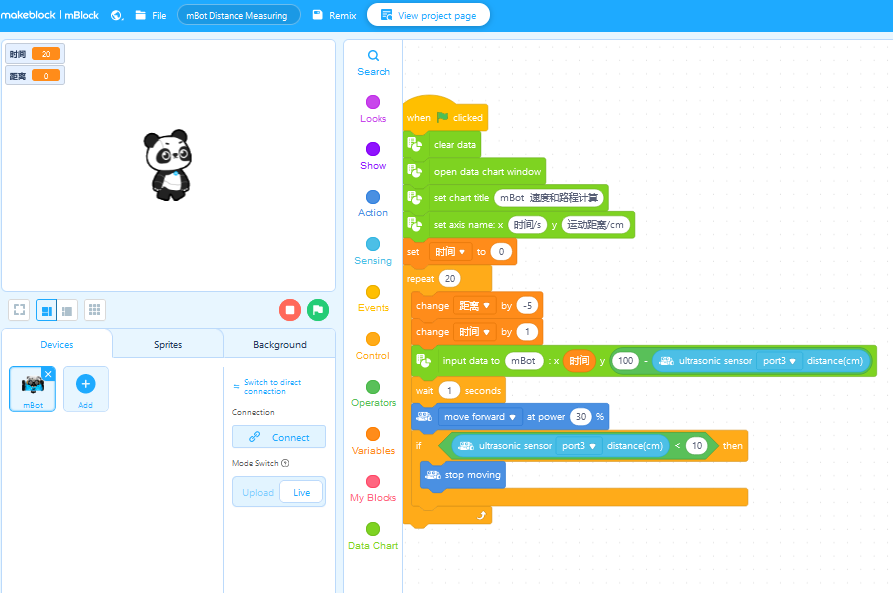Stop the running program with red button

click(290, 310)
